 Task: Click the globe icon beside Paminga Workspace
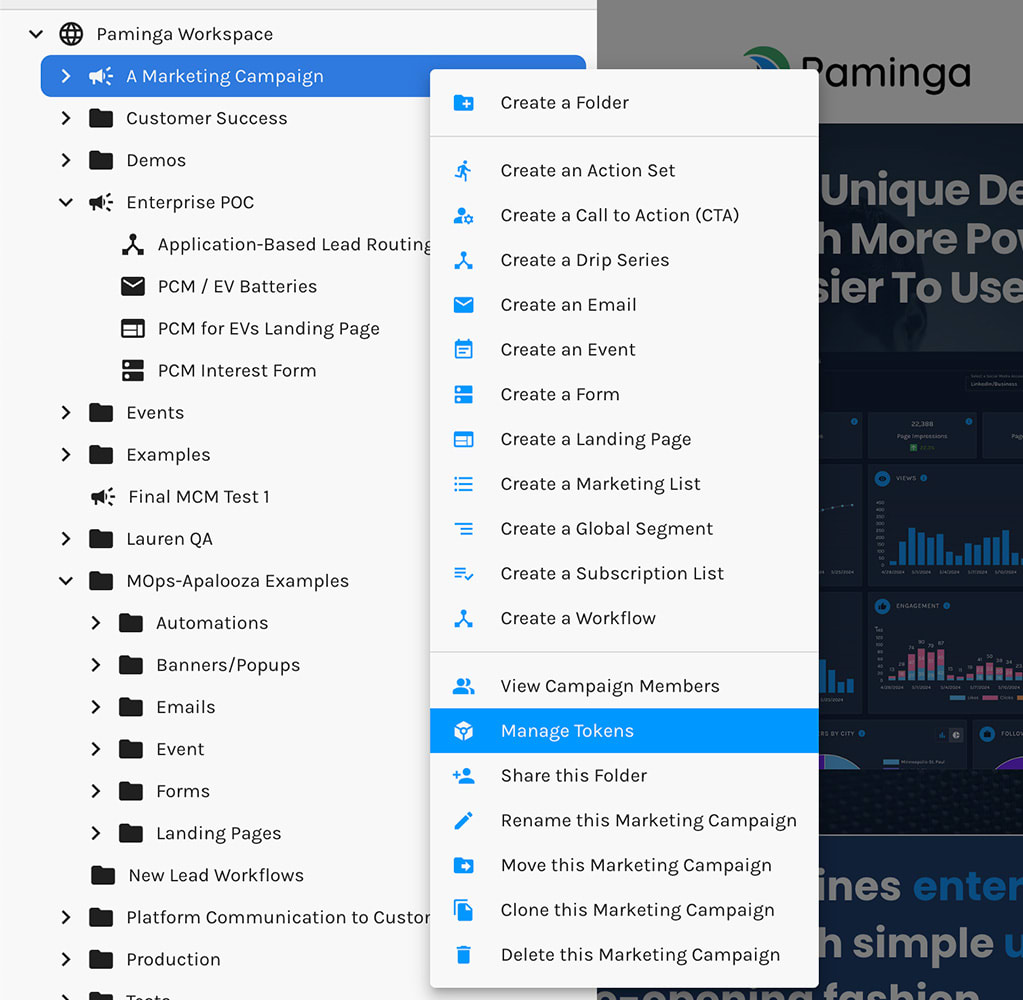point(71,34)
